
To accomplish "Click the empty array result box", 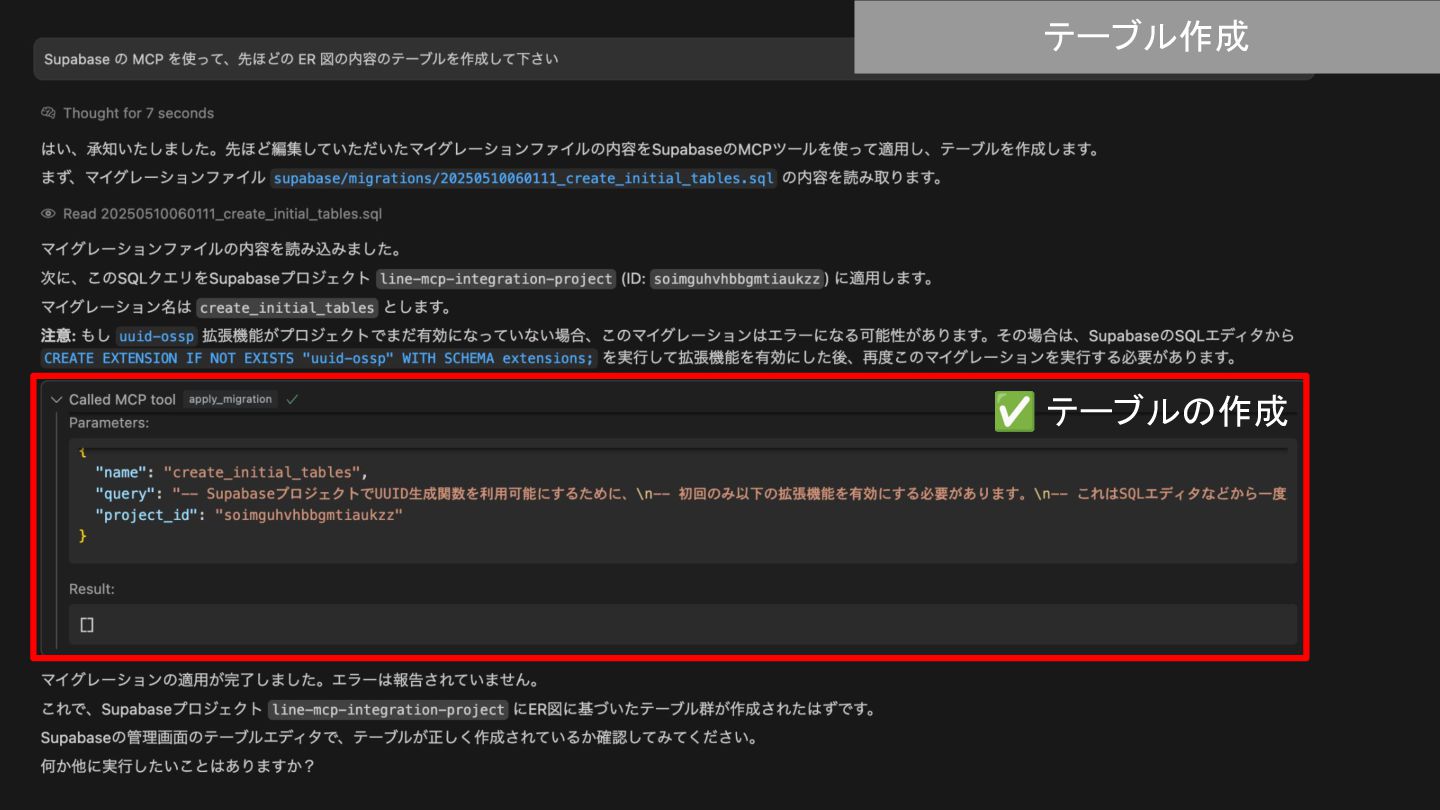I will tap(683, 624).
